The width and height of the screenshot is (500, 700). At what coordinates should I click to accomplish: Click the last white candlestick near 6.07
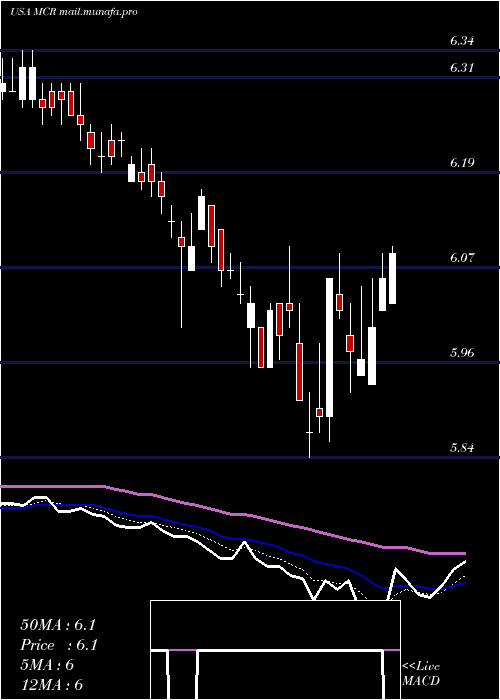pos(392,278)
